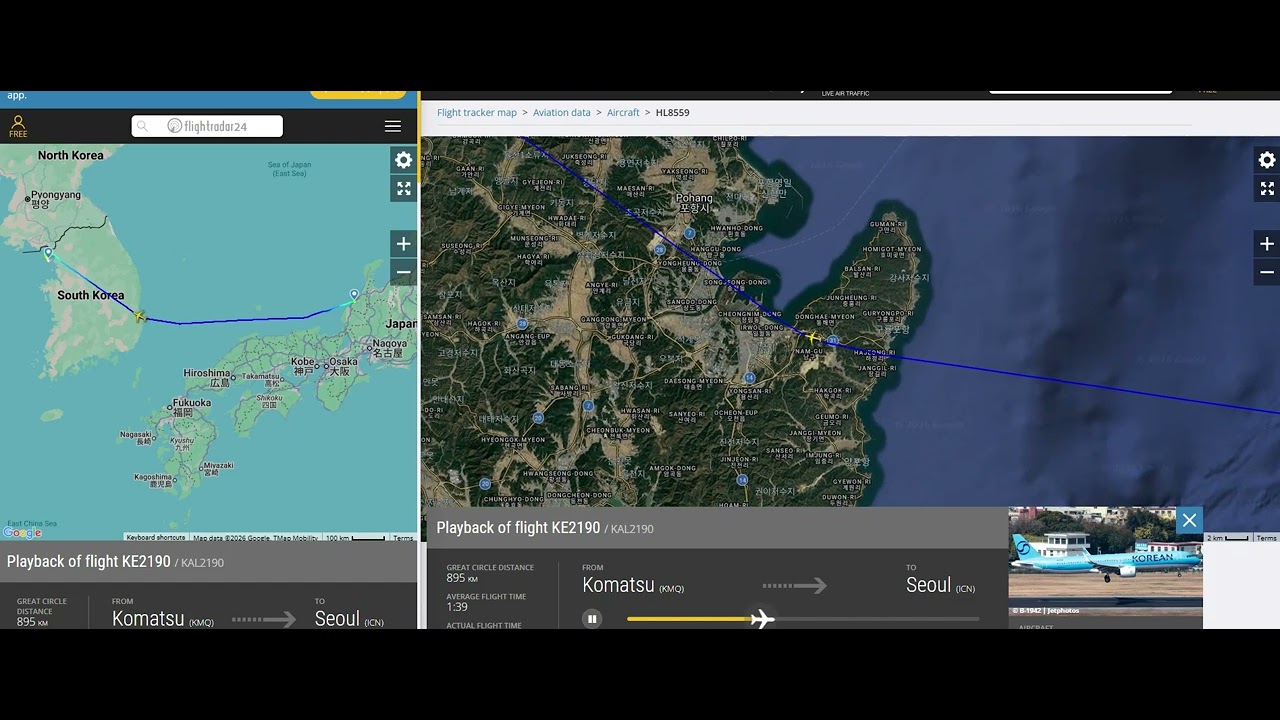Screen dimensions: 1280x720
Task: Click average flight time value 1:39
Action: tap(457, 607)
